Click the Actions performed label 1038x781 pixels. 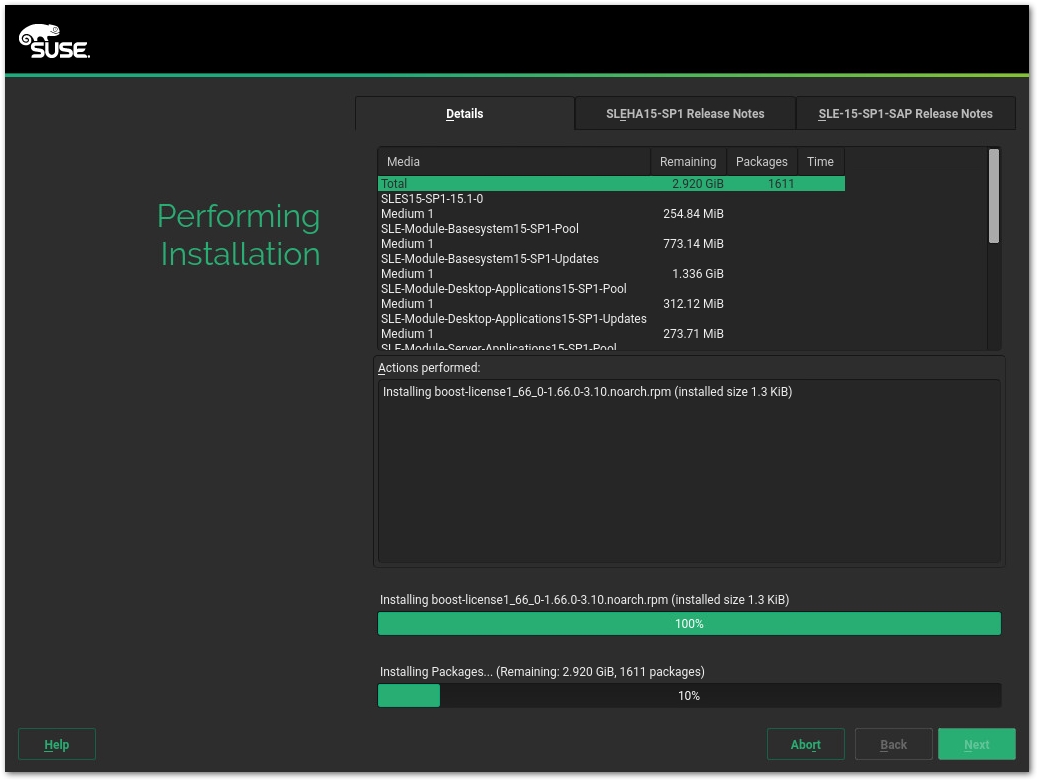point(429,368)
